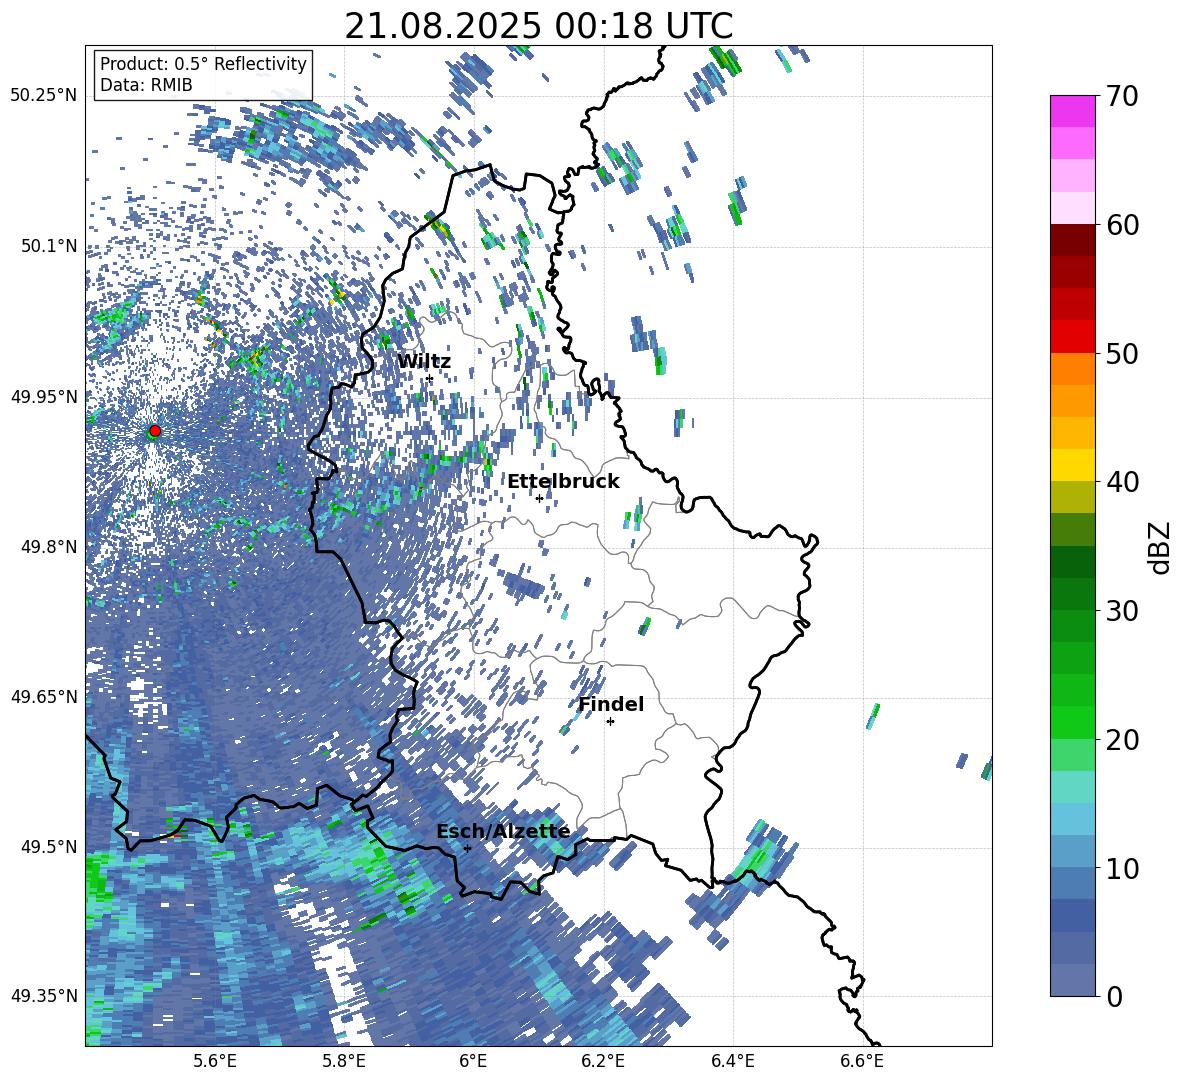Click the Product: 0.5° Reflectivity text
The width and height of the screenshot is (1184, 1081).
click(x=203, y=63)
